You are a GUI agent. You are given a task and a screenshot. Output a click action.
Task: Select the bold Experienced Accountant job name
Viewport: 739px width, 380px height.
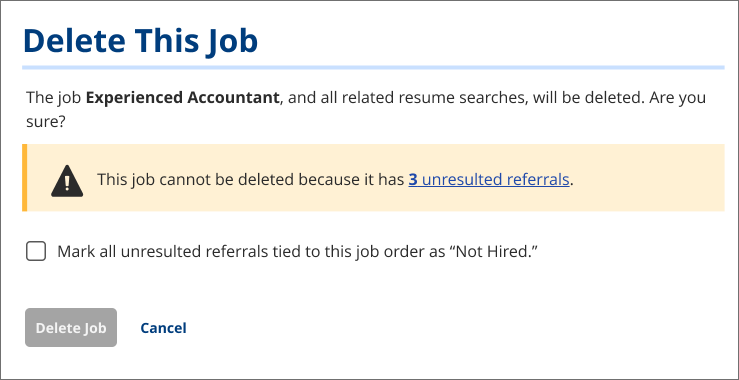pos(183,98)
